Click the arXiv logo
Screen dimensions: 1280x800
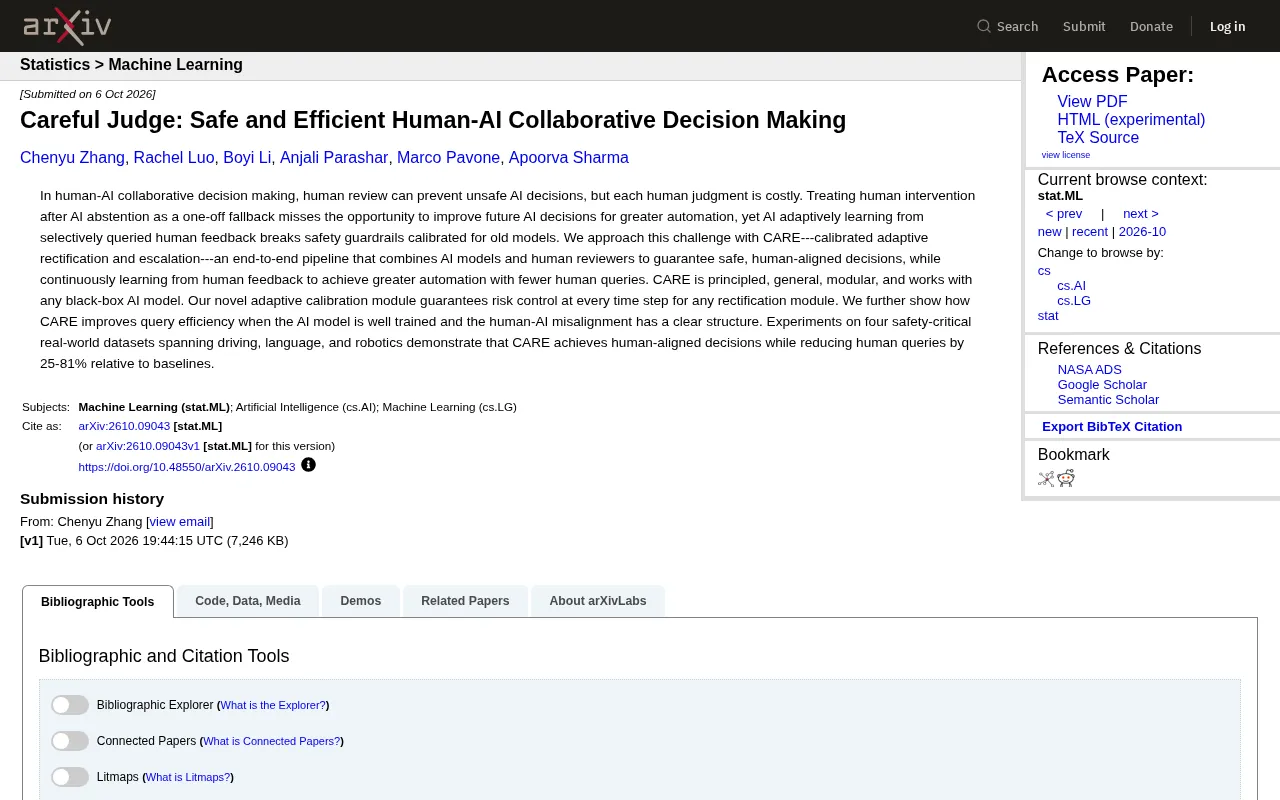[x=67, y=26]
